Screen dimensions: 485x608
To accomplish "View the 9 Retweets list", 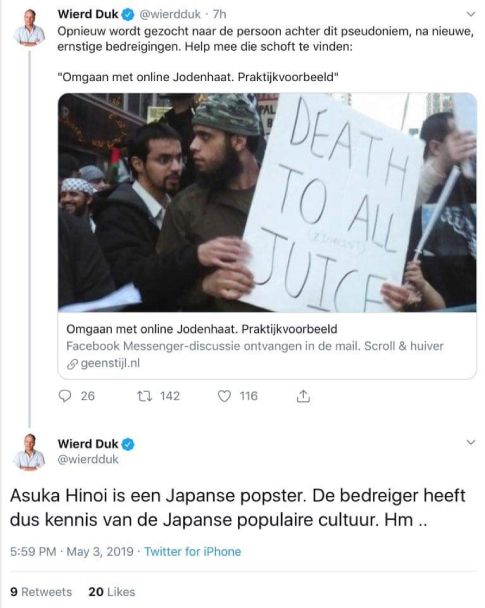I will (x=41, y=592).
